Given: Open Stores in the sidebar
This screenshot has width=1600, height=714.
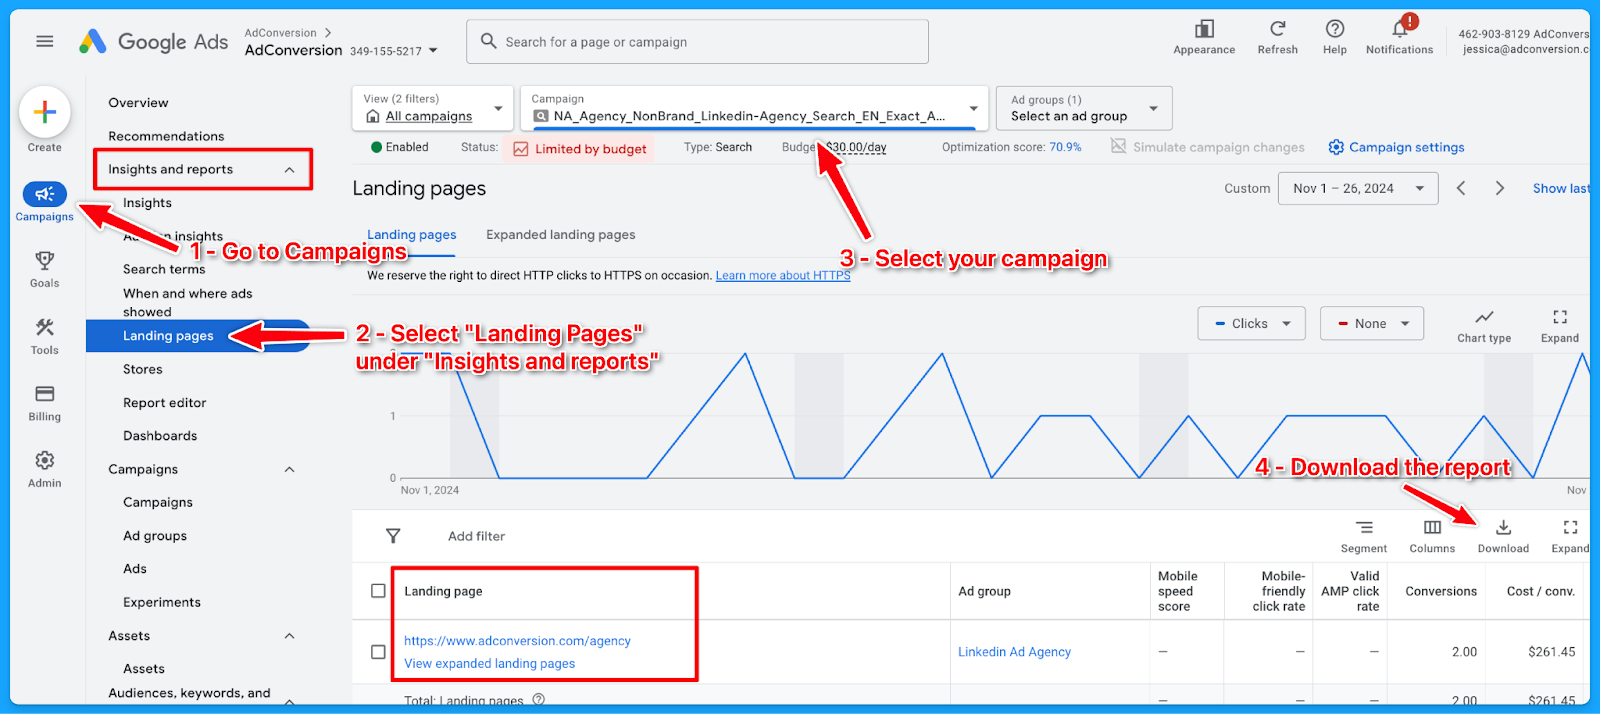Looking at the screenshot, I should click(143, 369).
